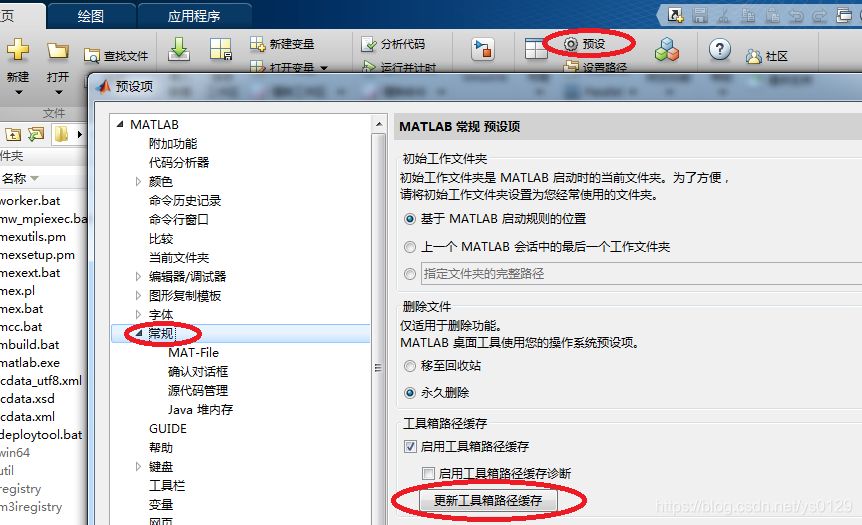This screenshot has height=525, width=862.
Task: Select MAT-File in tree
Action: click(194, 353)
